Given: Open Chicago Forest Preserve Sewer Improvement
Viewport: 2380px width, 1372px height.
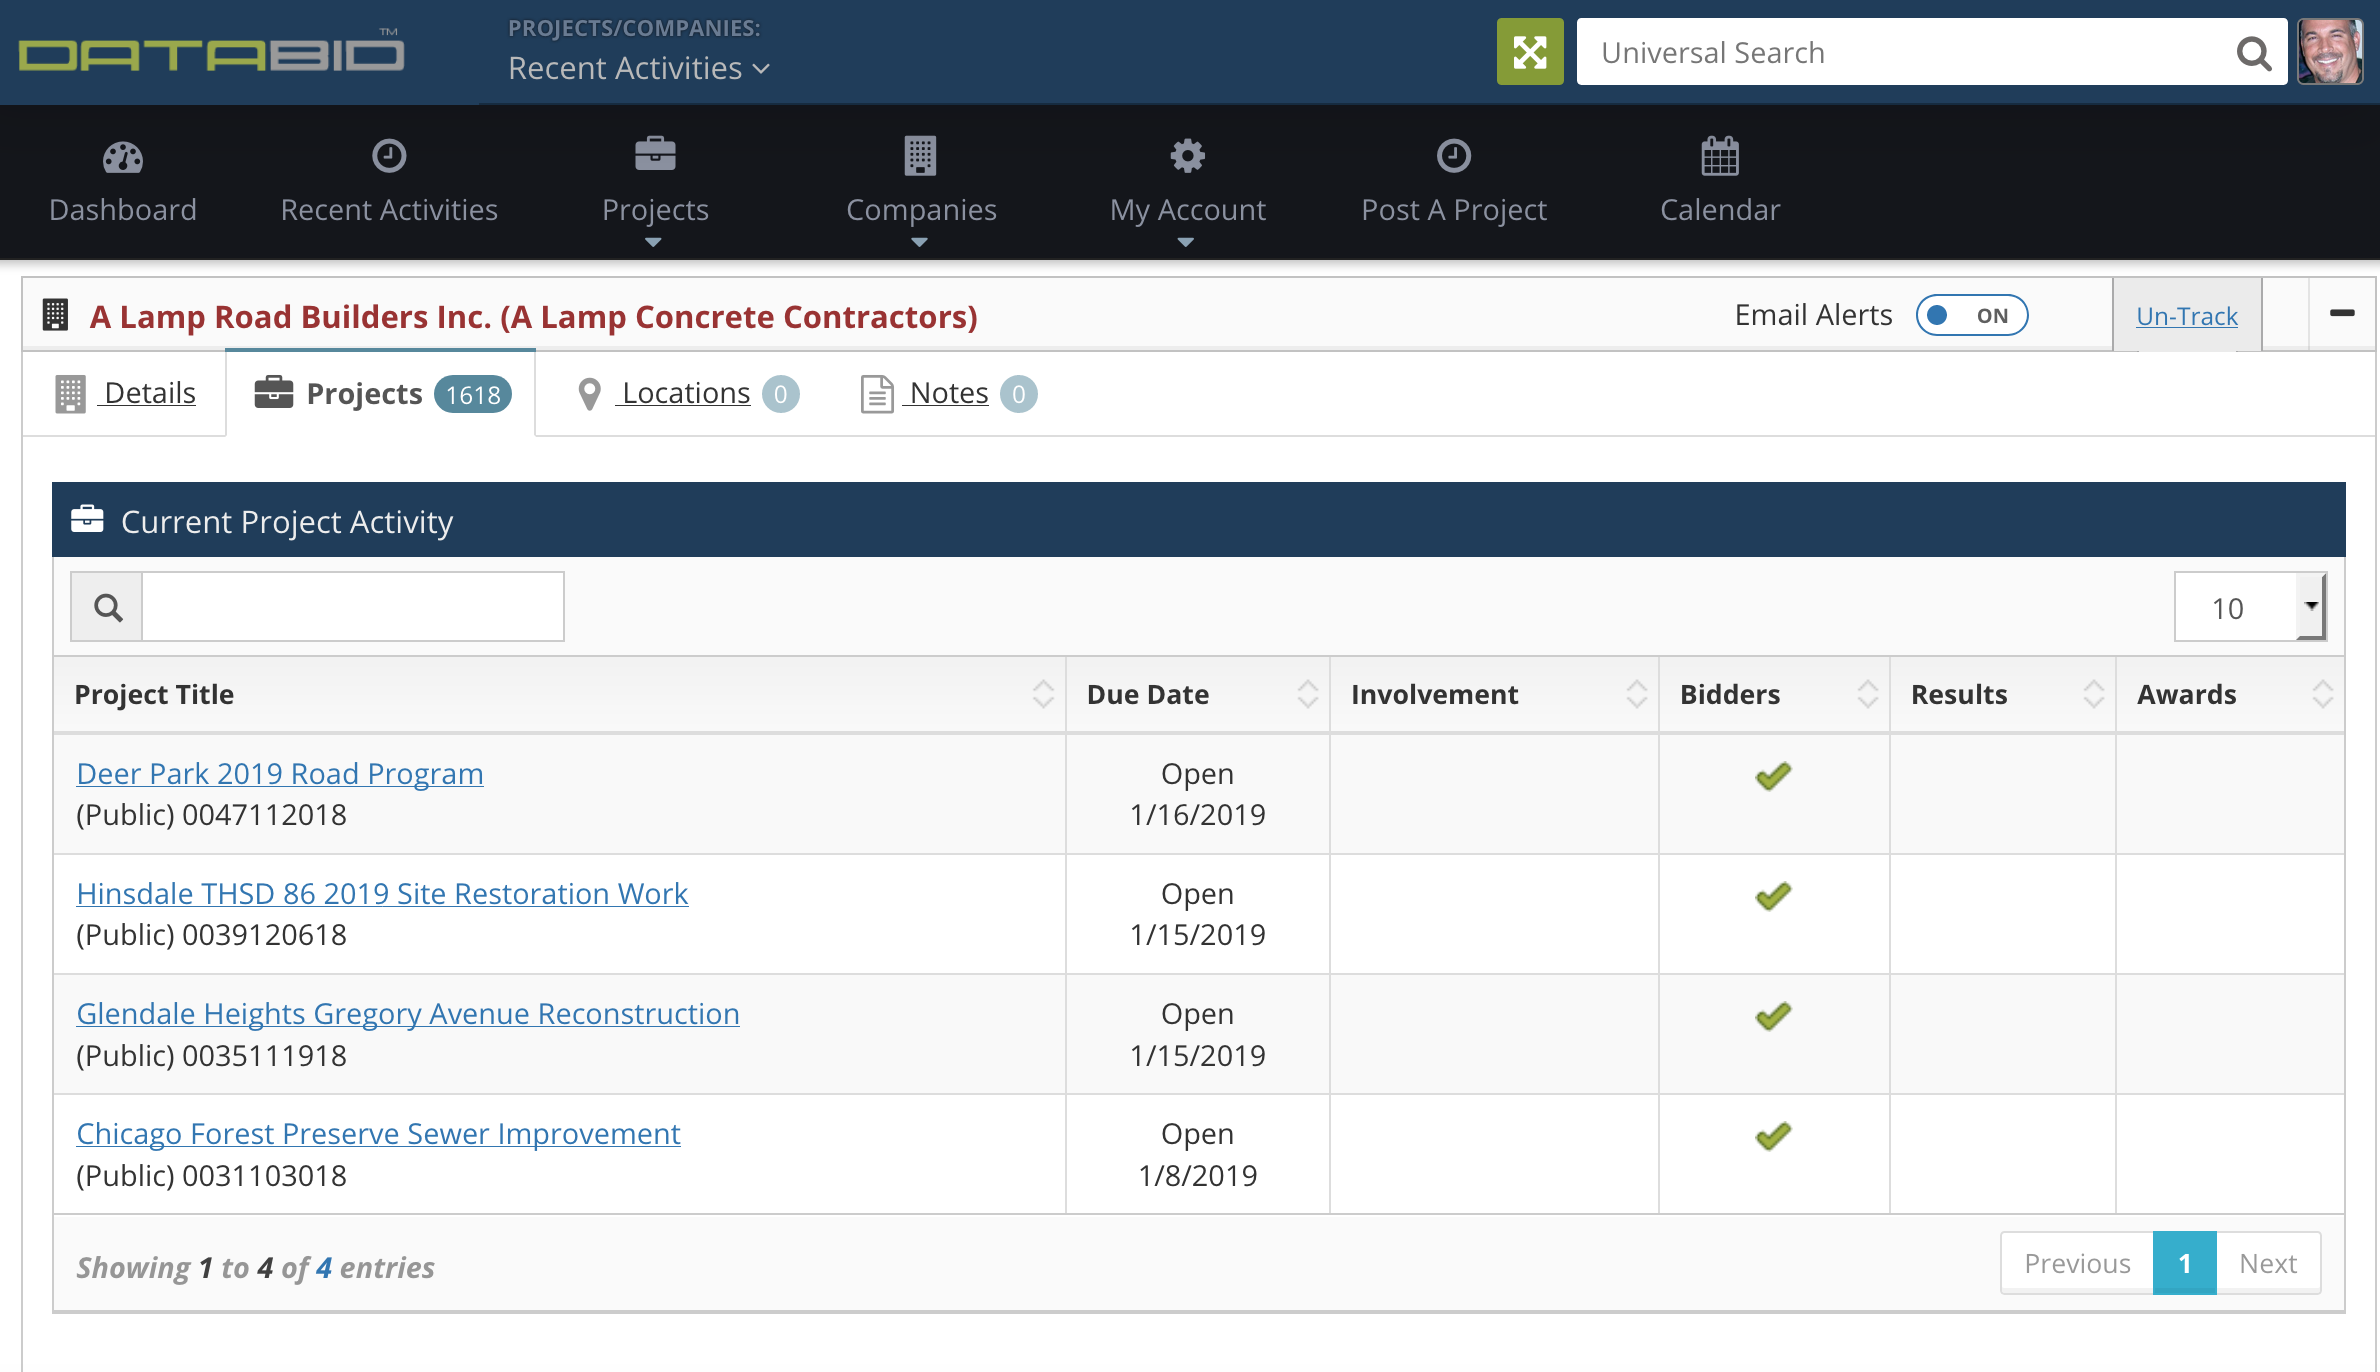Looking at the screenshot, I should (x=378, y=1134).
